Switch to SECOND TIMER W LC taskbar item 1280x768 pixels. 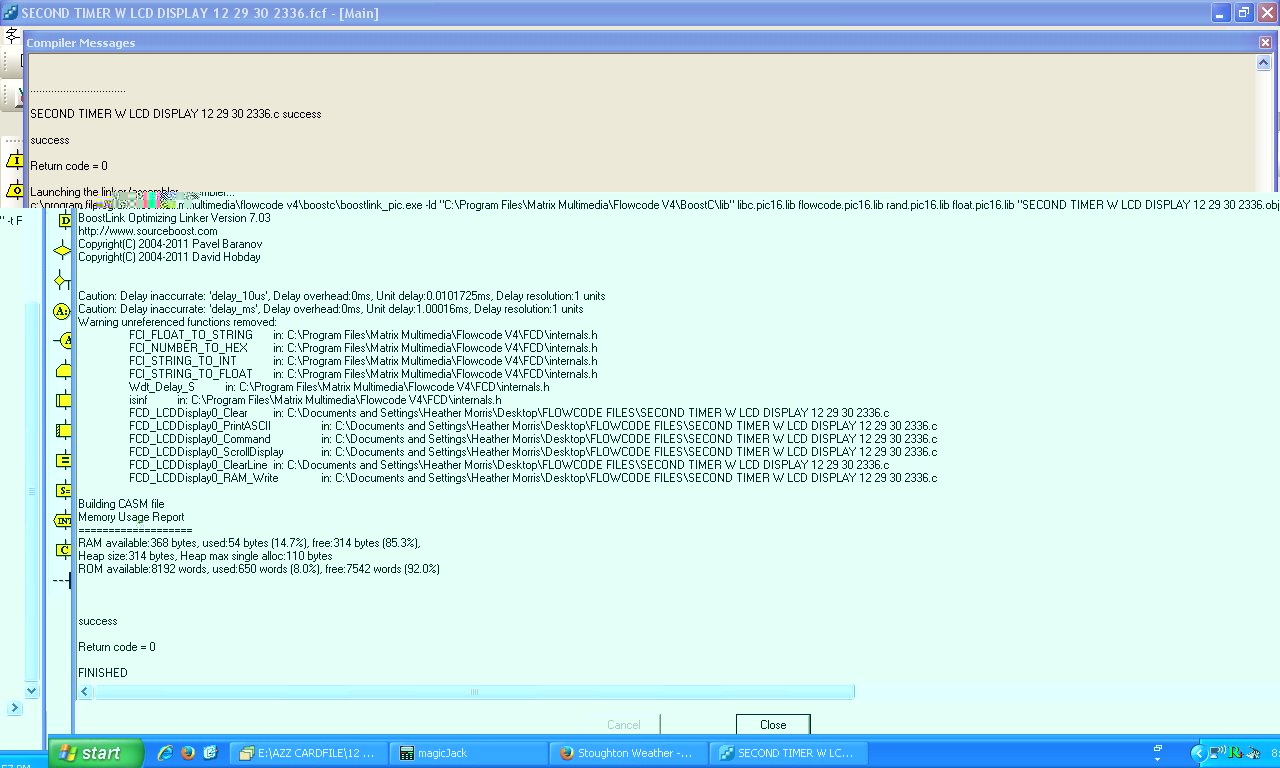coord(789,753)
